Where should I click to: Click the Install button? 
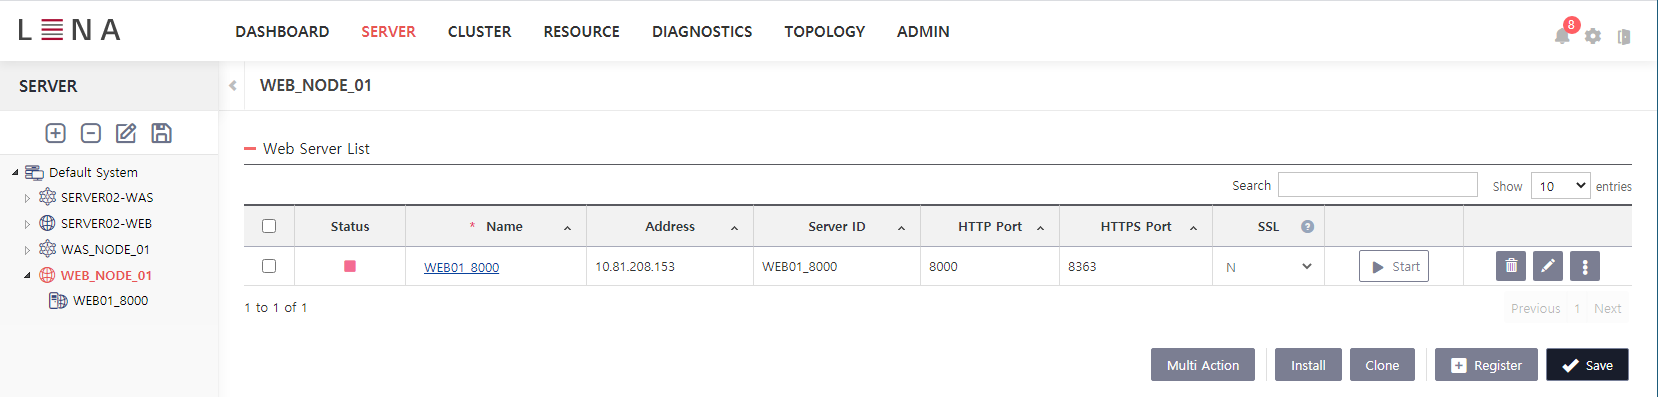pyautogui.click(x=1308, y=365)
